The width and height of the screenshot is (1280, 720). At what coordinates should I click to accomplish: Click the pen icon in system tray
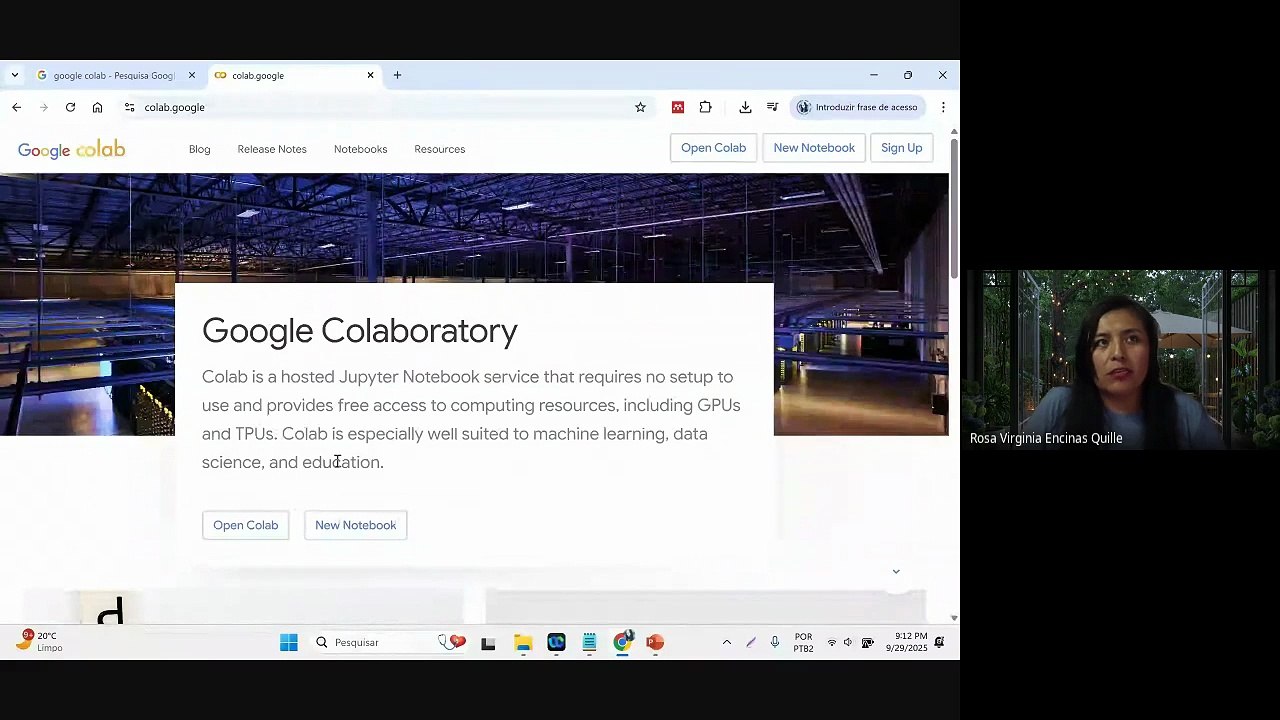(751, 642)
